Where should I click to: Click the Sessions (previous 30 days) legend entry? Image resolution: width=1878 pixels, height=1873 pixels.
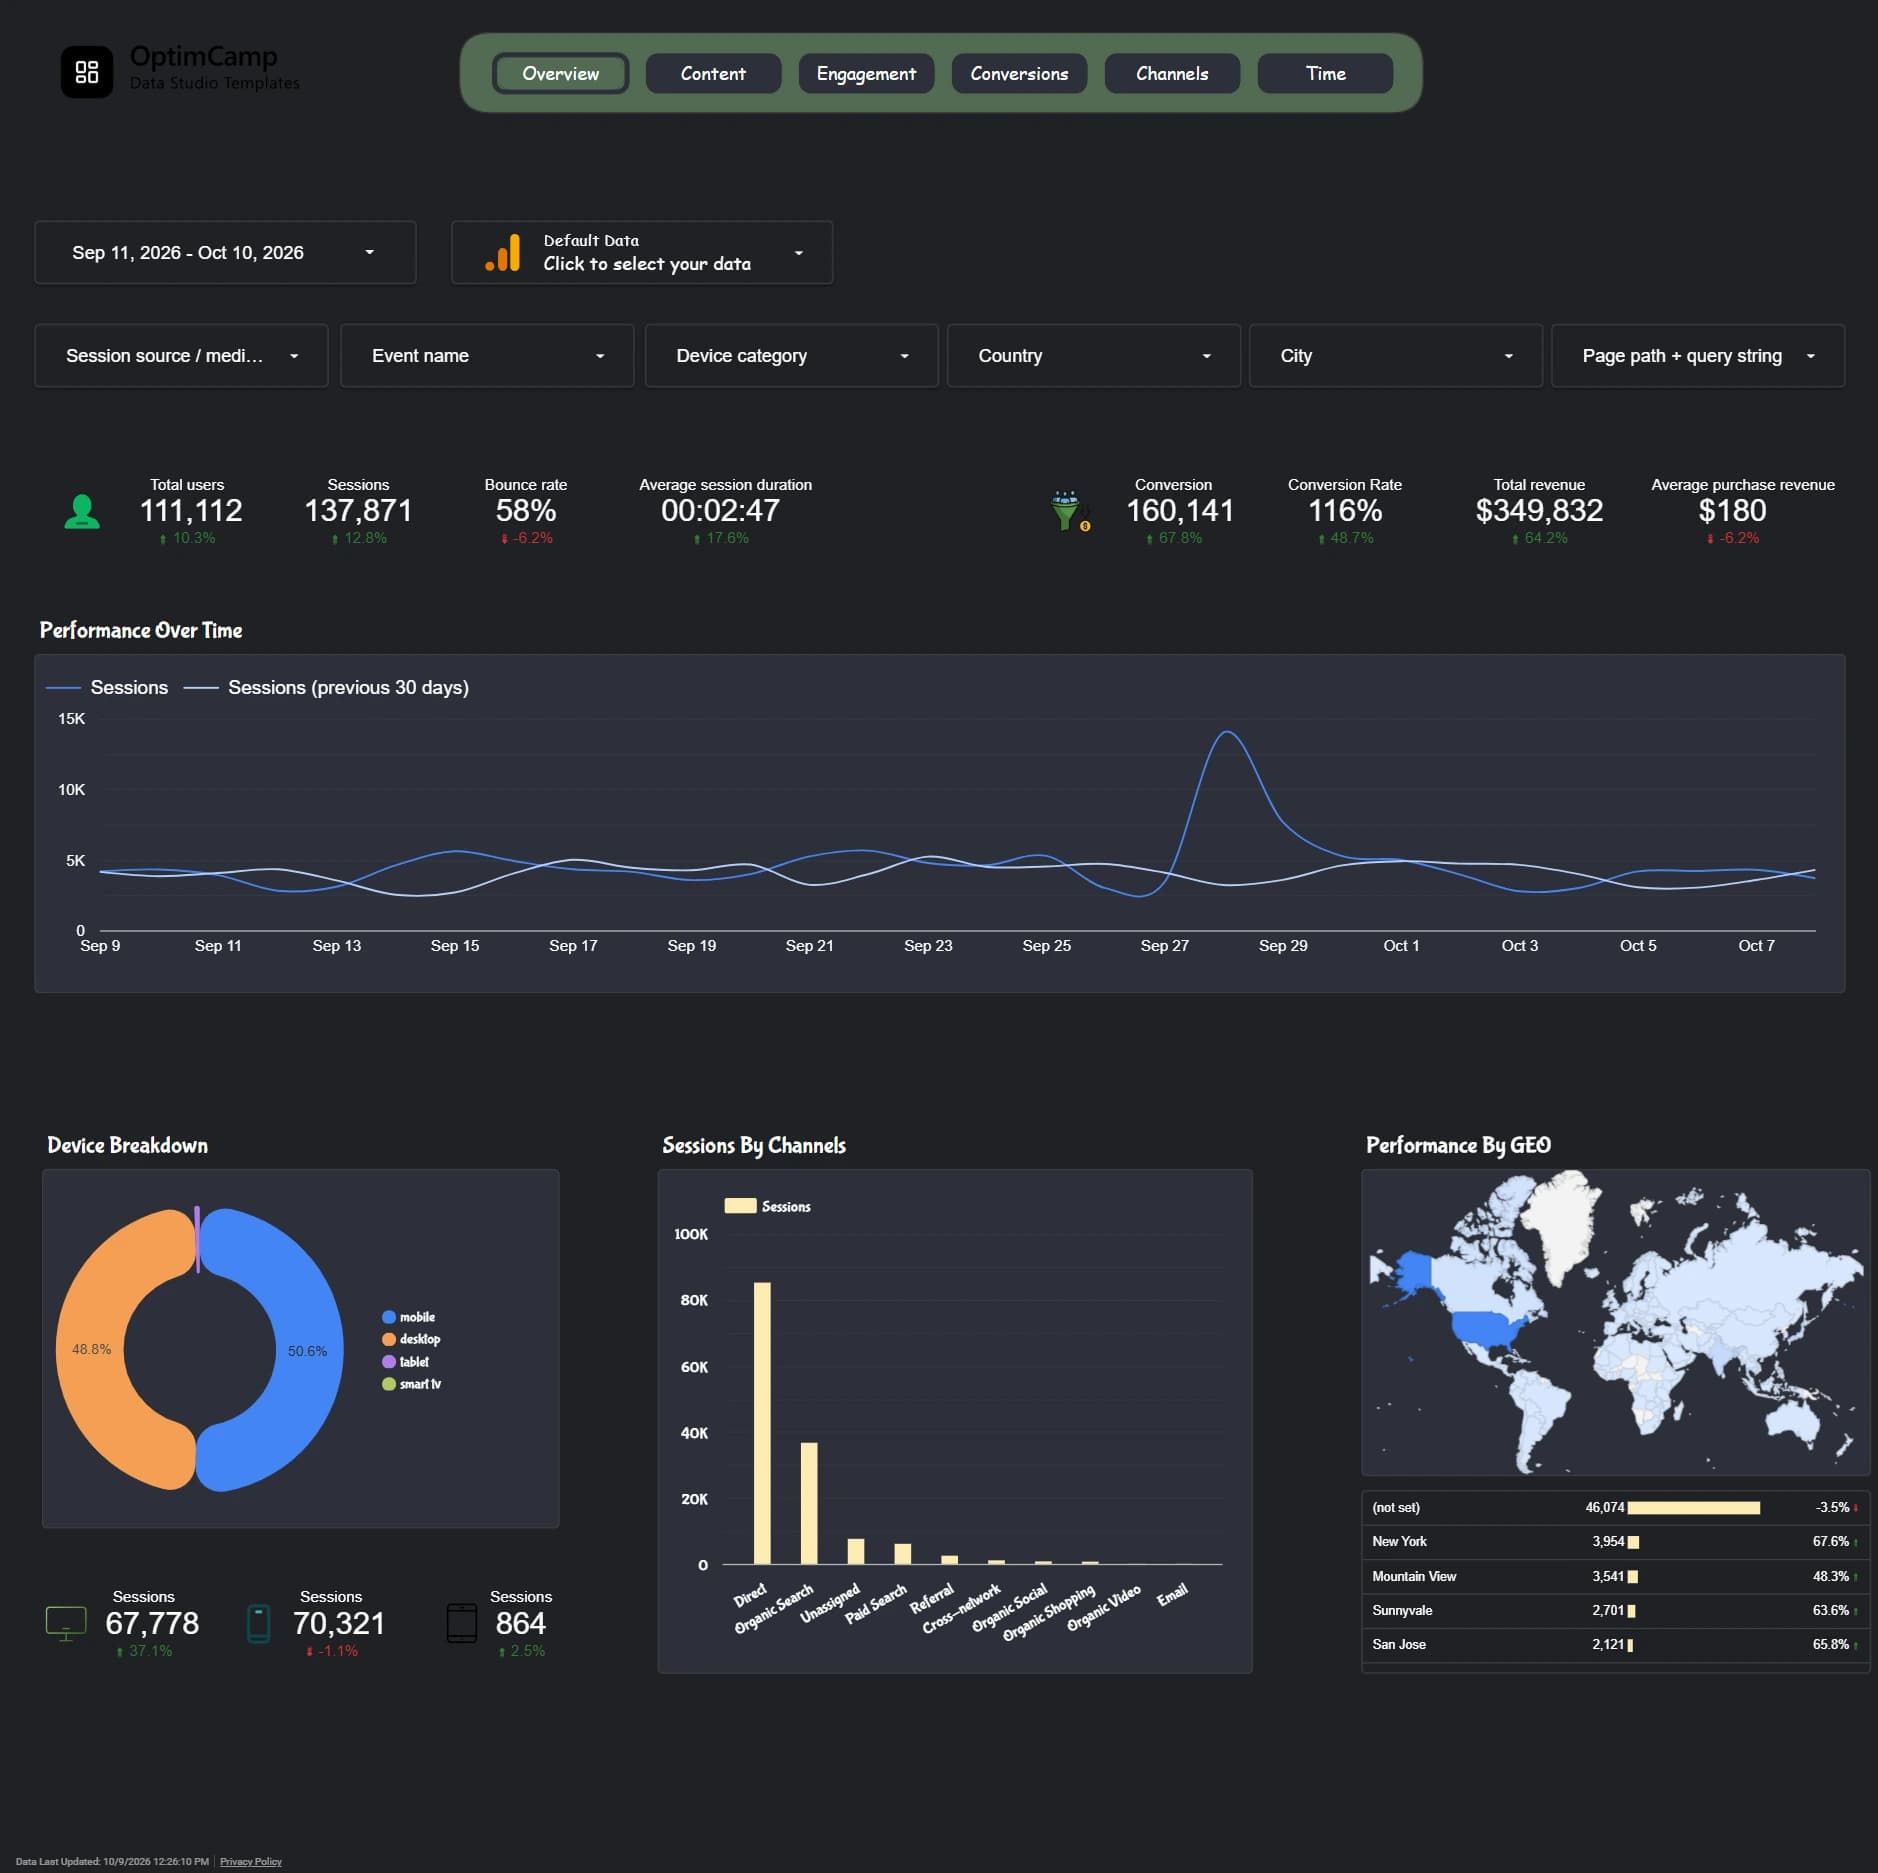[x=327, y=687]
